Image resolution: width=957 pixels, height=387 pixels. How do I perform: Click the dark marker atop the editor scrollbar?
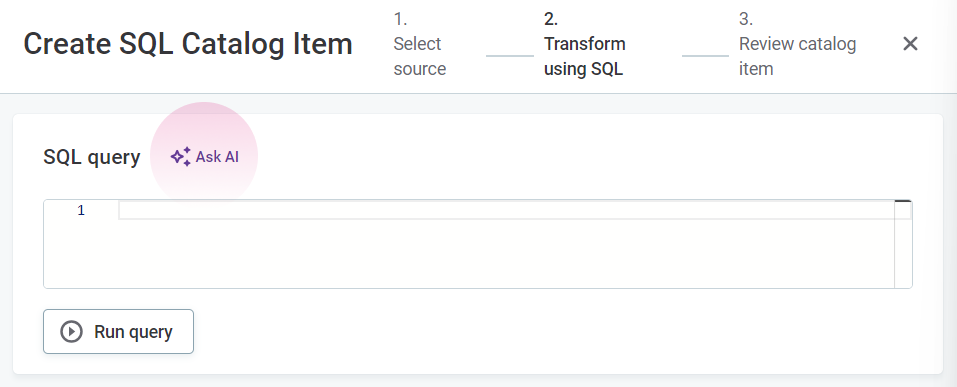click(903, 201)
